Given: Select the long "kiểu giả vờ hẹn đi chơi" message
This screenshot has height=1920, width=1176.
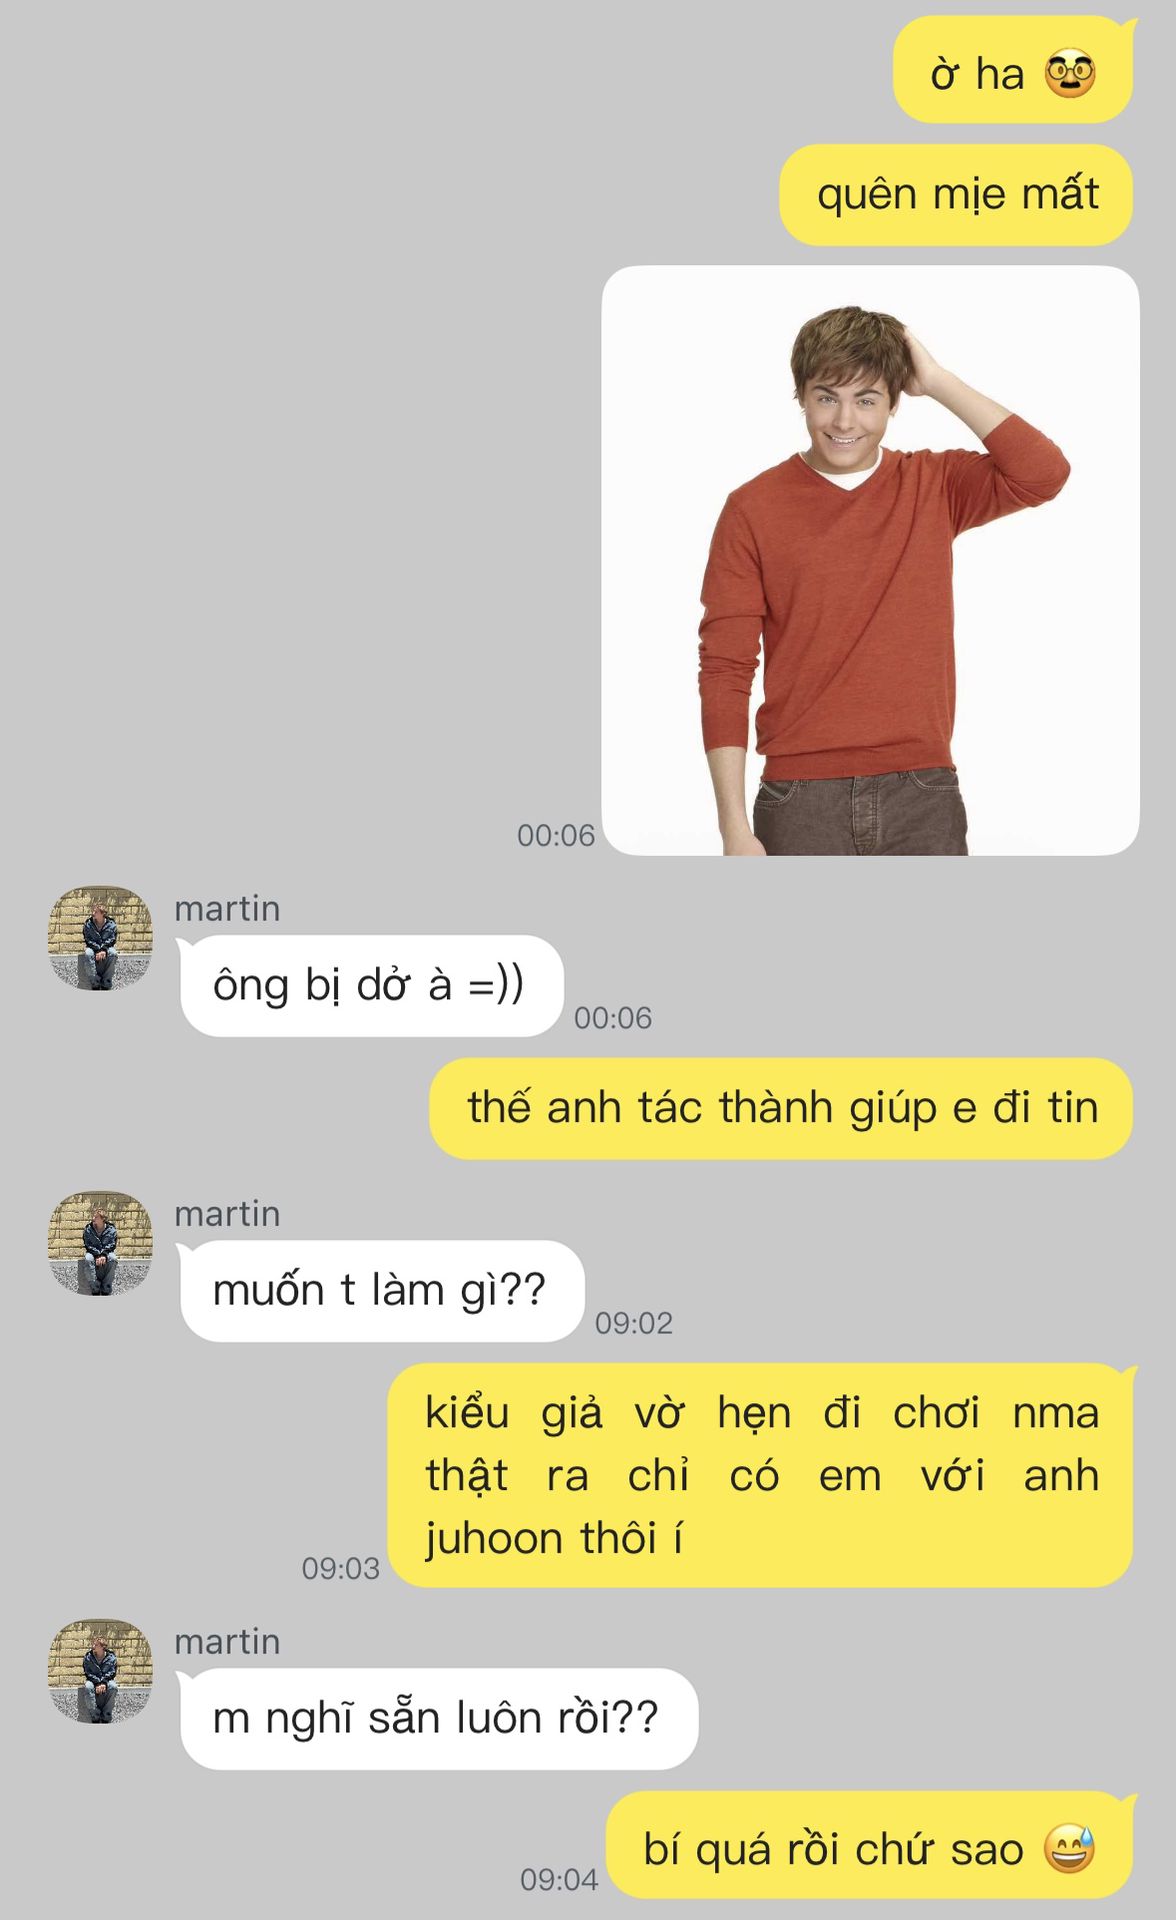Looking at the screenshot, I should click(761, 1475).
